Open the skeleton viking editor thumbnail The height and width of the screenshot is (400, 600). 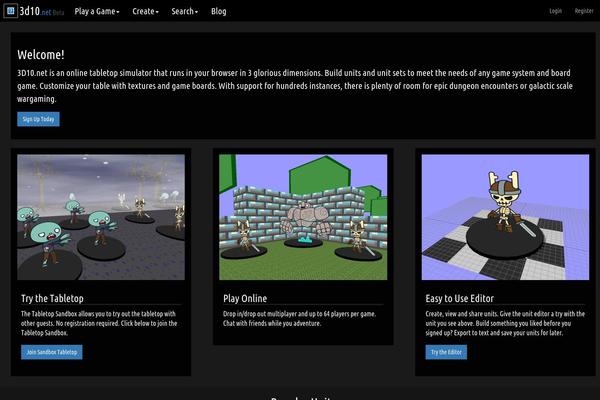[x=505, y=217]
